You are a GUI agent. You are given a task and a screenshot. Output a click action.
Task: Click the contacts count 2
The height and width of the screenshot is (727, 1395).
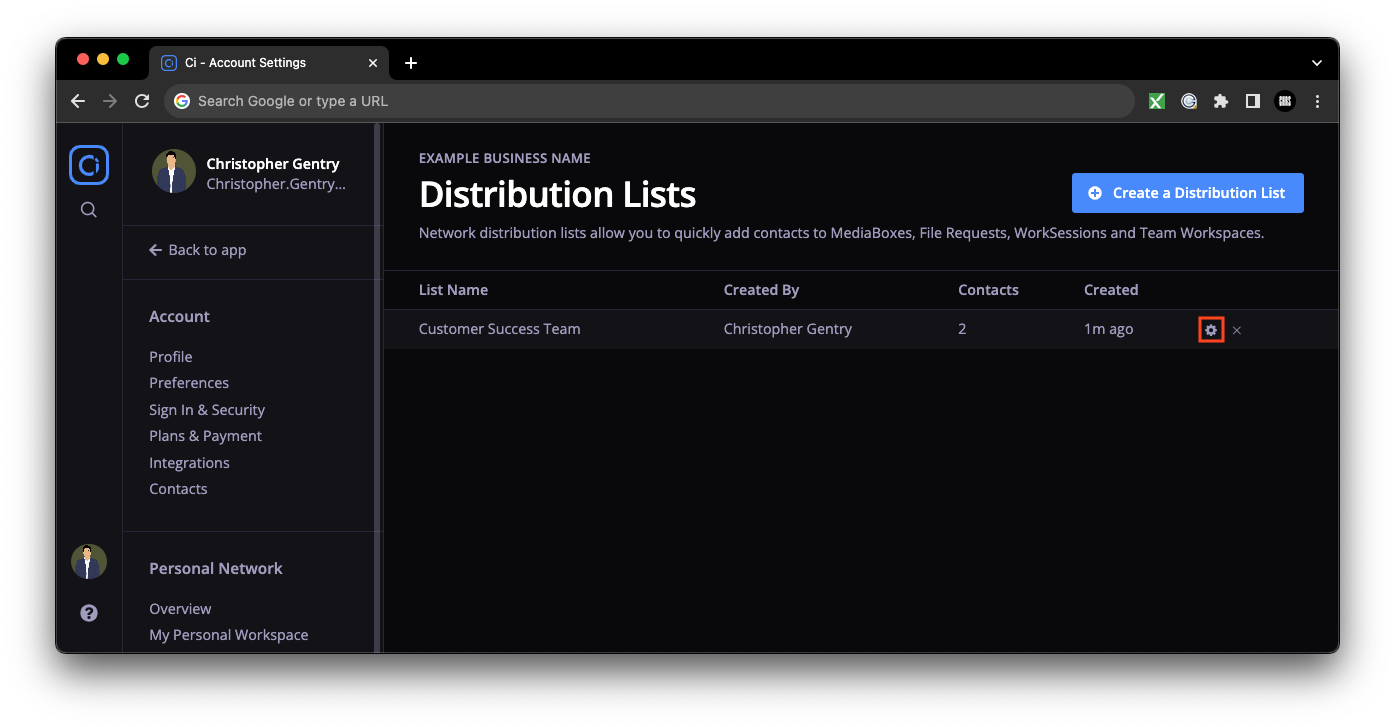(x=962, y=329)
